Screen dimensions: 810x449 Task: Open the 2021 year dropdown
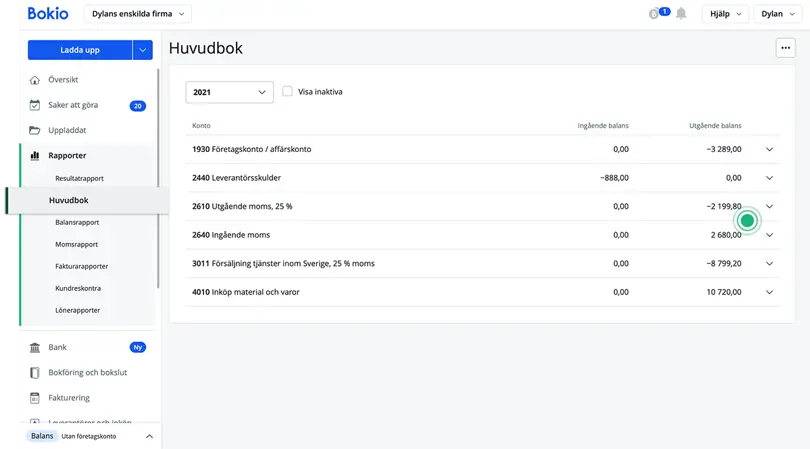pyautogui.click(x=229, y=92)
